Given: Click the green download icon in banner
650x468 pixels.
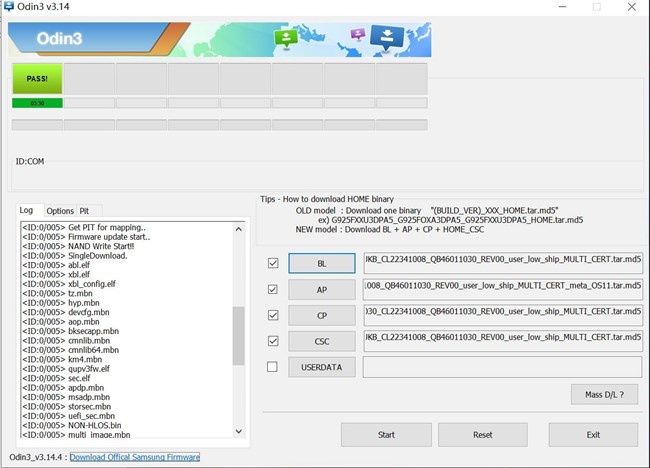Looking at the screenshot, I should (286, 39).
